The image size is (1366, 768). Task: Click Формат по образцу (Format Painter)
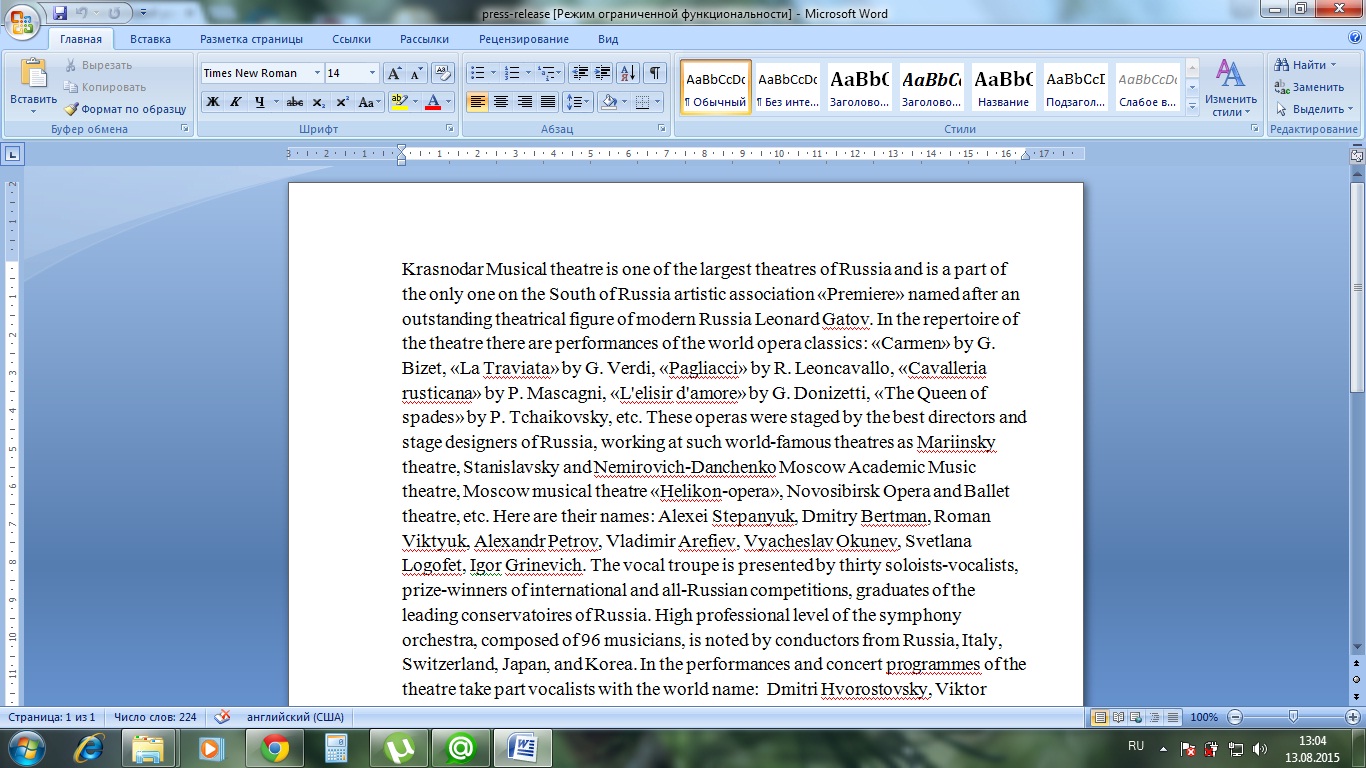coord(125,109)
